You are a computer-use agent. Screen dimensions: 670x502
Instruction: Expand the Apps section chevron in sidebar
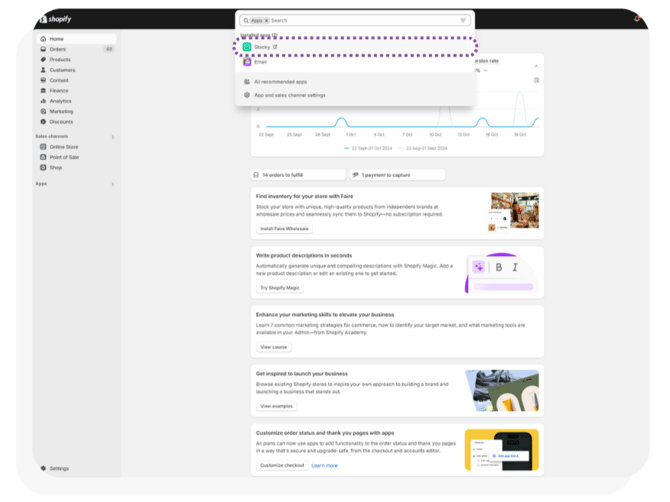pos(113,184)
